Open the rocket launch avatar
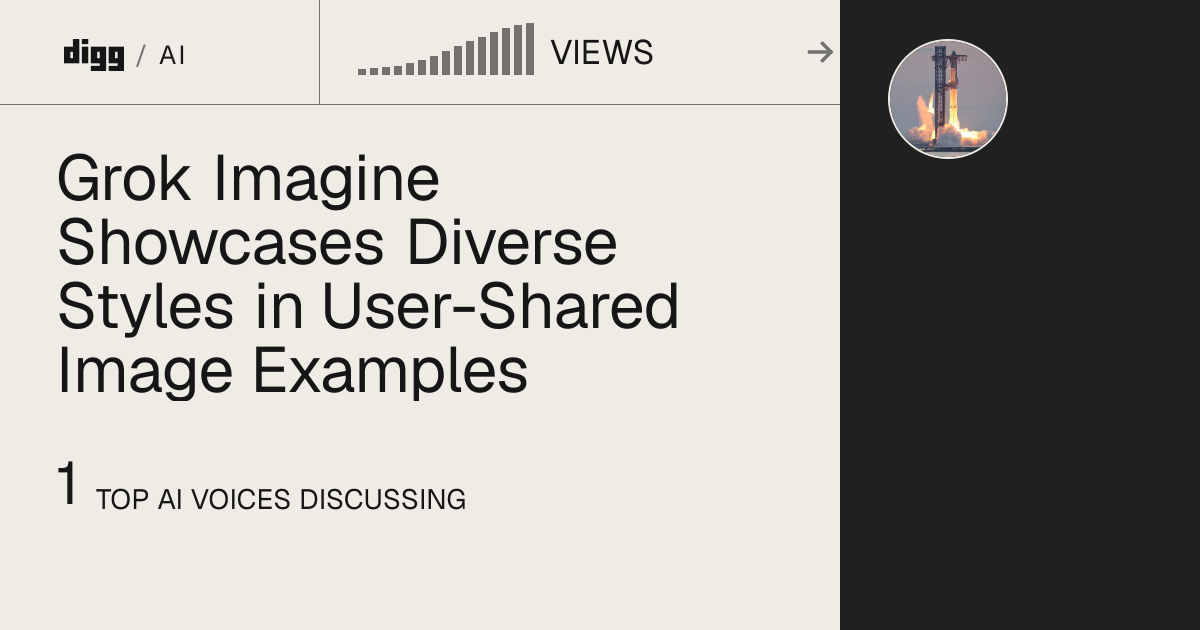1200x630 pixels. 948,99
